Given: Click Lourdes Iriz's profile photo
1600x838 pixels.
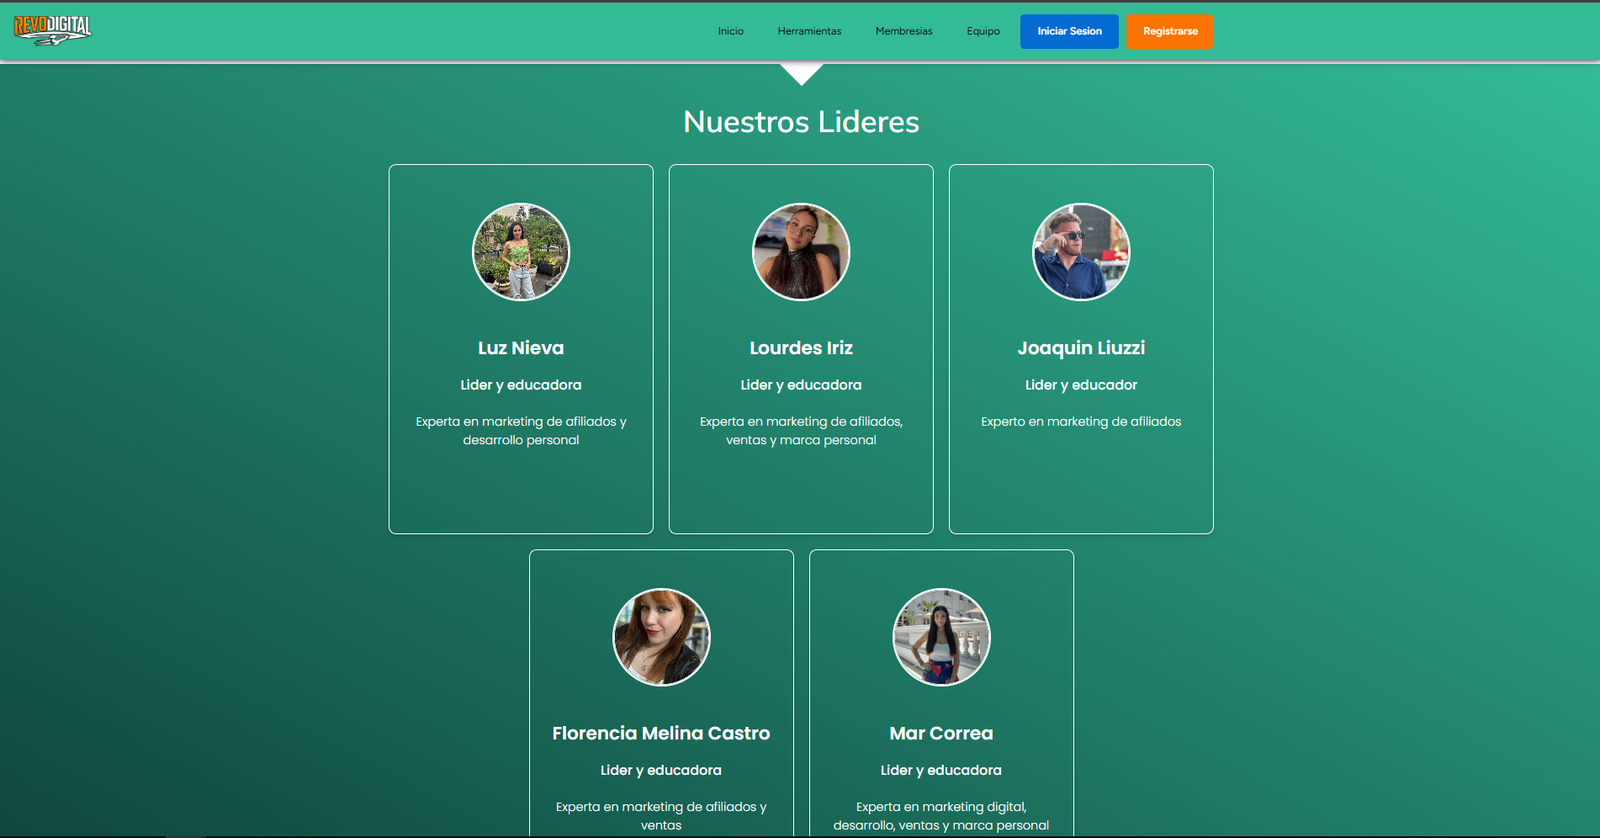Looking at the screenshot, I should pyautogui.click(x=801, y=252).
